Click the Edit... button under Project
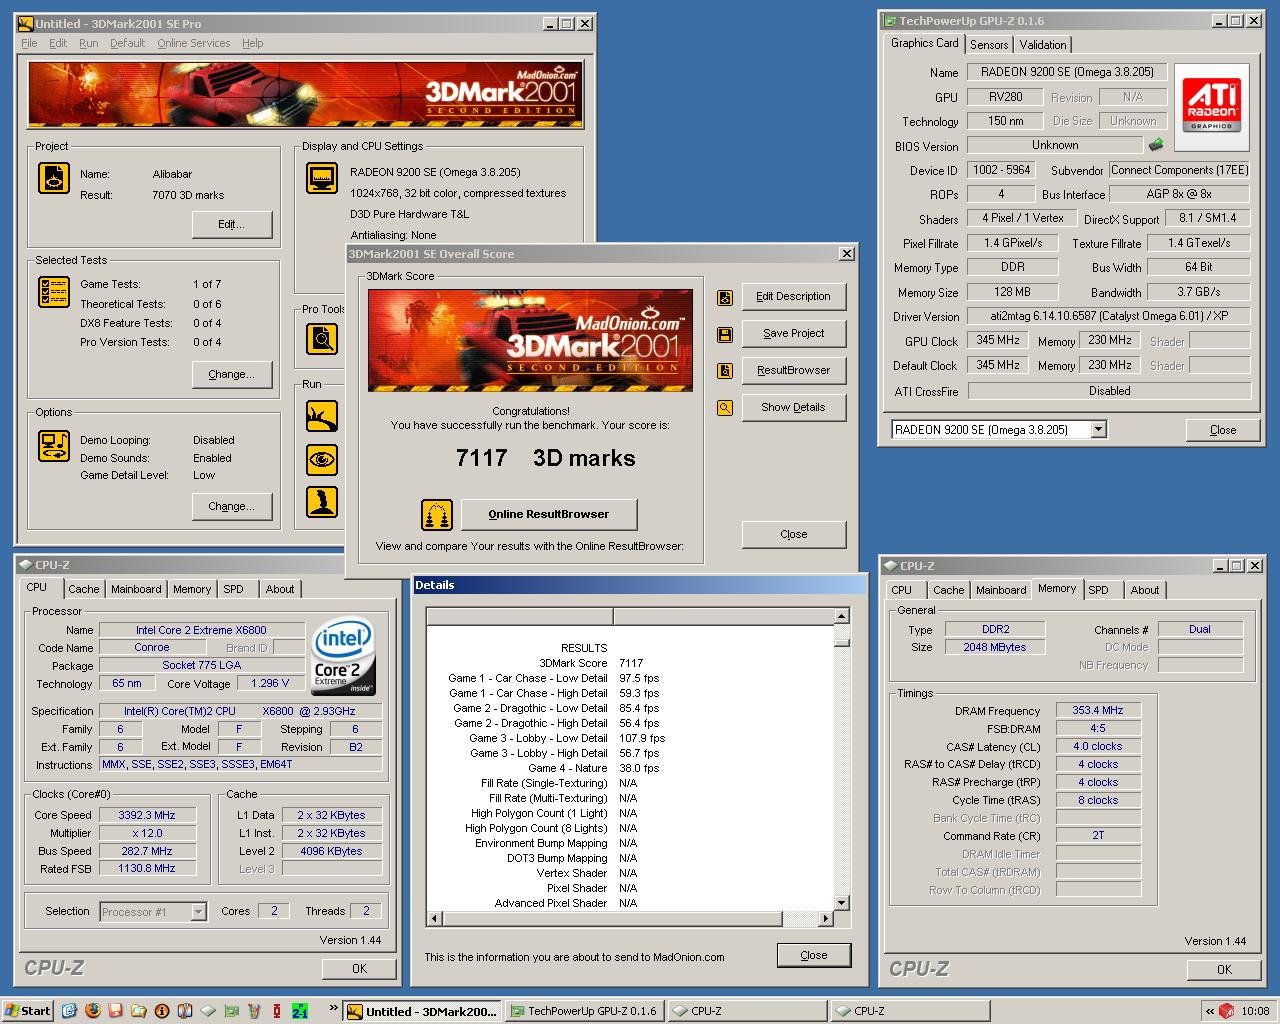 tap(232, 224)
